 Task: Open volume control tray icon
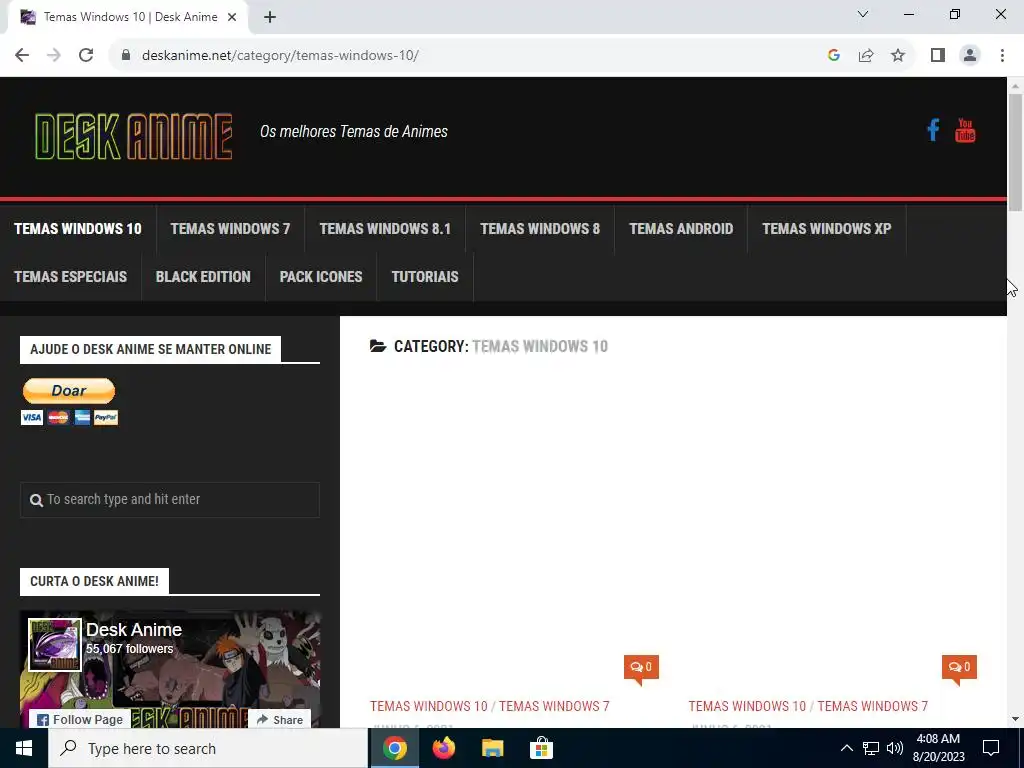pos(895,748)
